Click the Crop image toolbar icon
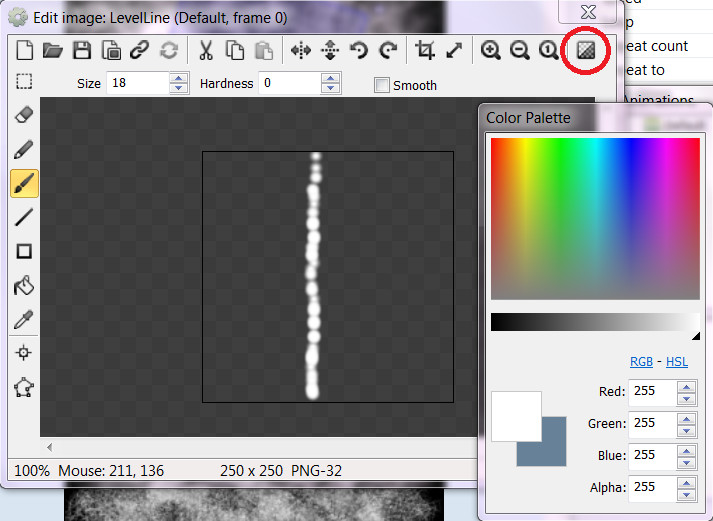Screen dimensions: 713x521 [x=425, y=50]
